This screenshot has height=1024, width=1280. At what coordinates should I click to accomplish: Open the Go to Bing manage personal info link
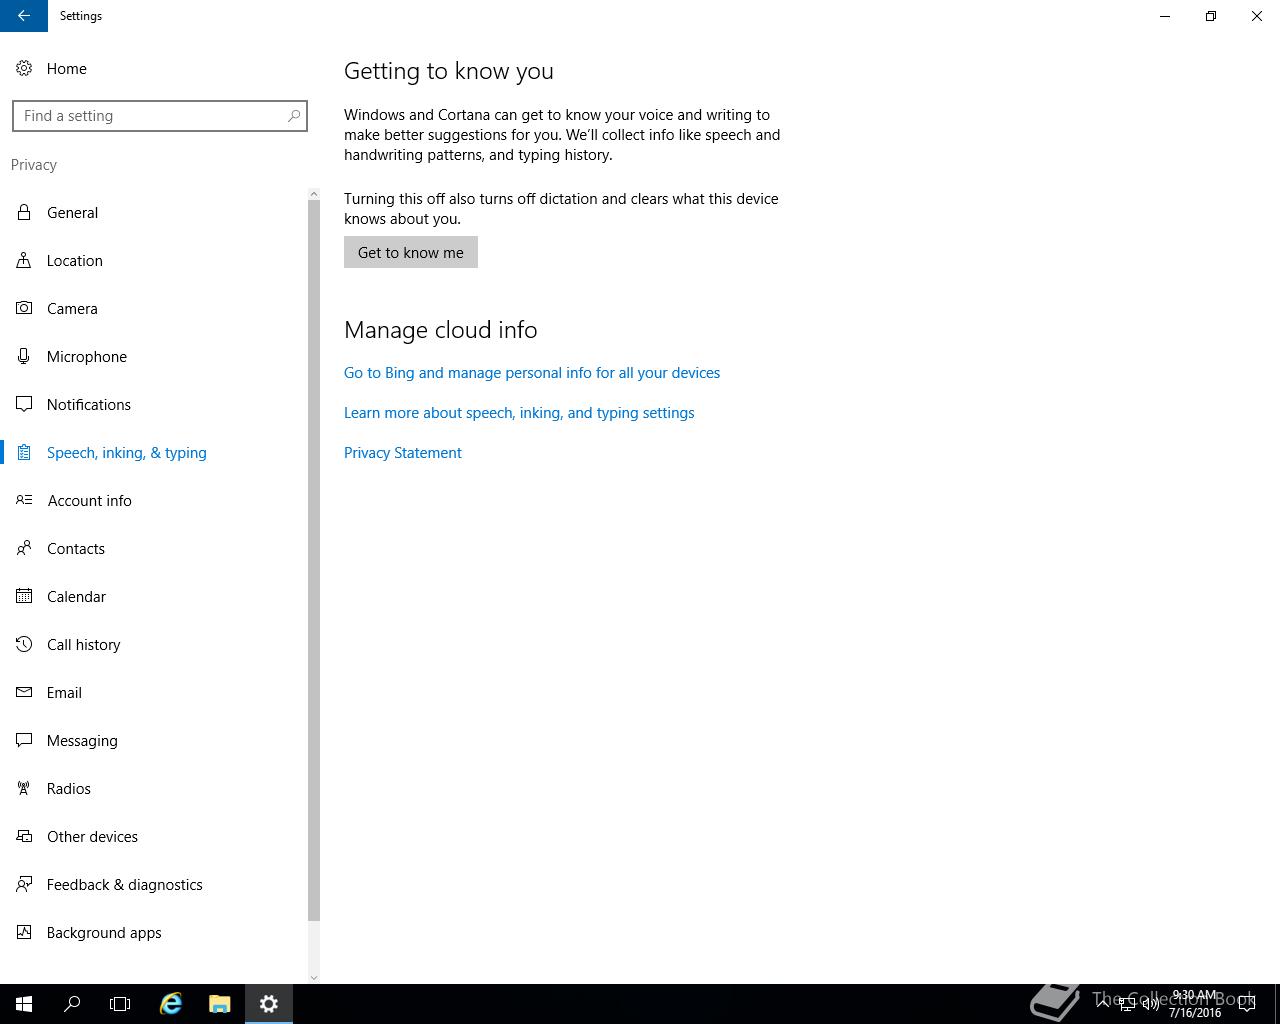[x=532, y=372]
